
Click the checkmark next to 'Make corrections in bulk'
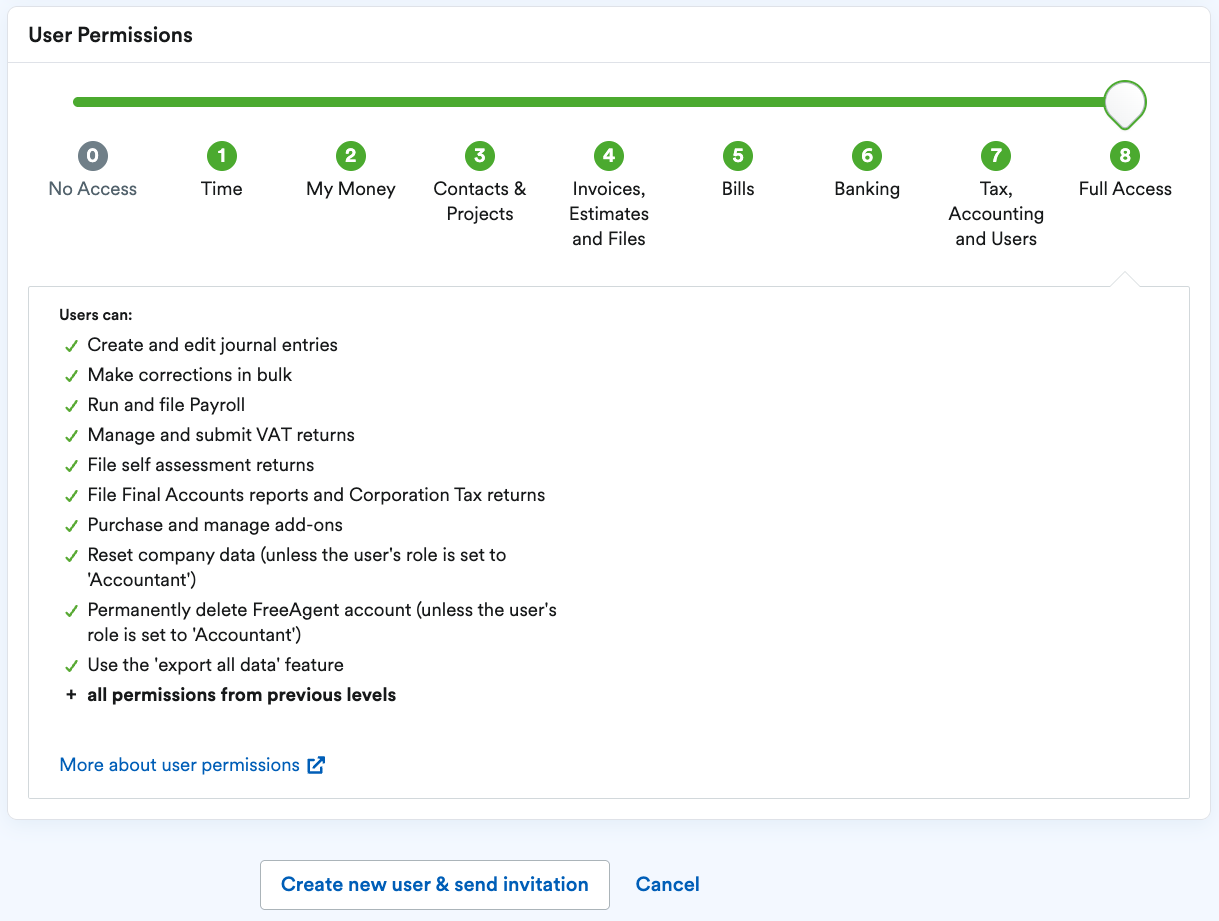(70, 375)
